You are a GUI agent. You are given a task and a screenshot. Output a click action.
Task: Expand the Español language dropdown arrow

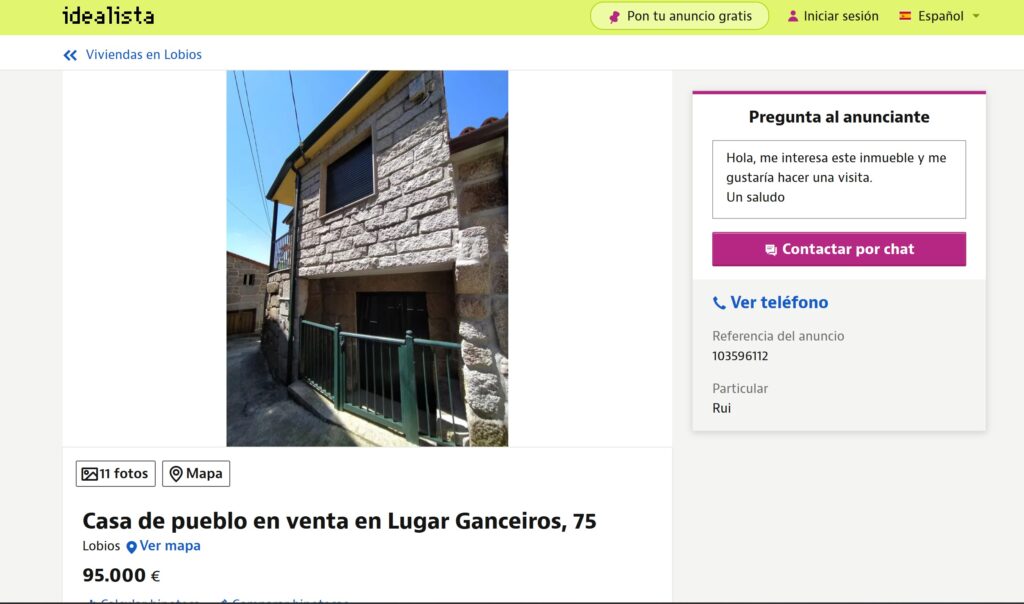(x=976, y=16)
